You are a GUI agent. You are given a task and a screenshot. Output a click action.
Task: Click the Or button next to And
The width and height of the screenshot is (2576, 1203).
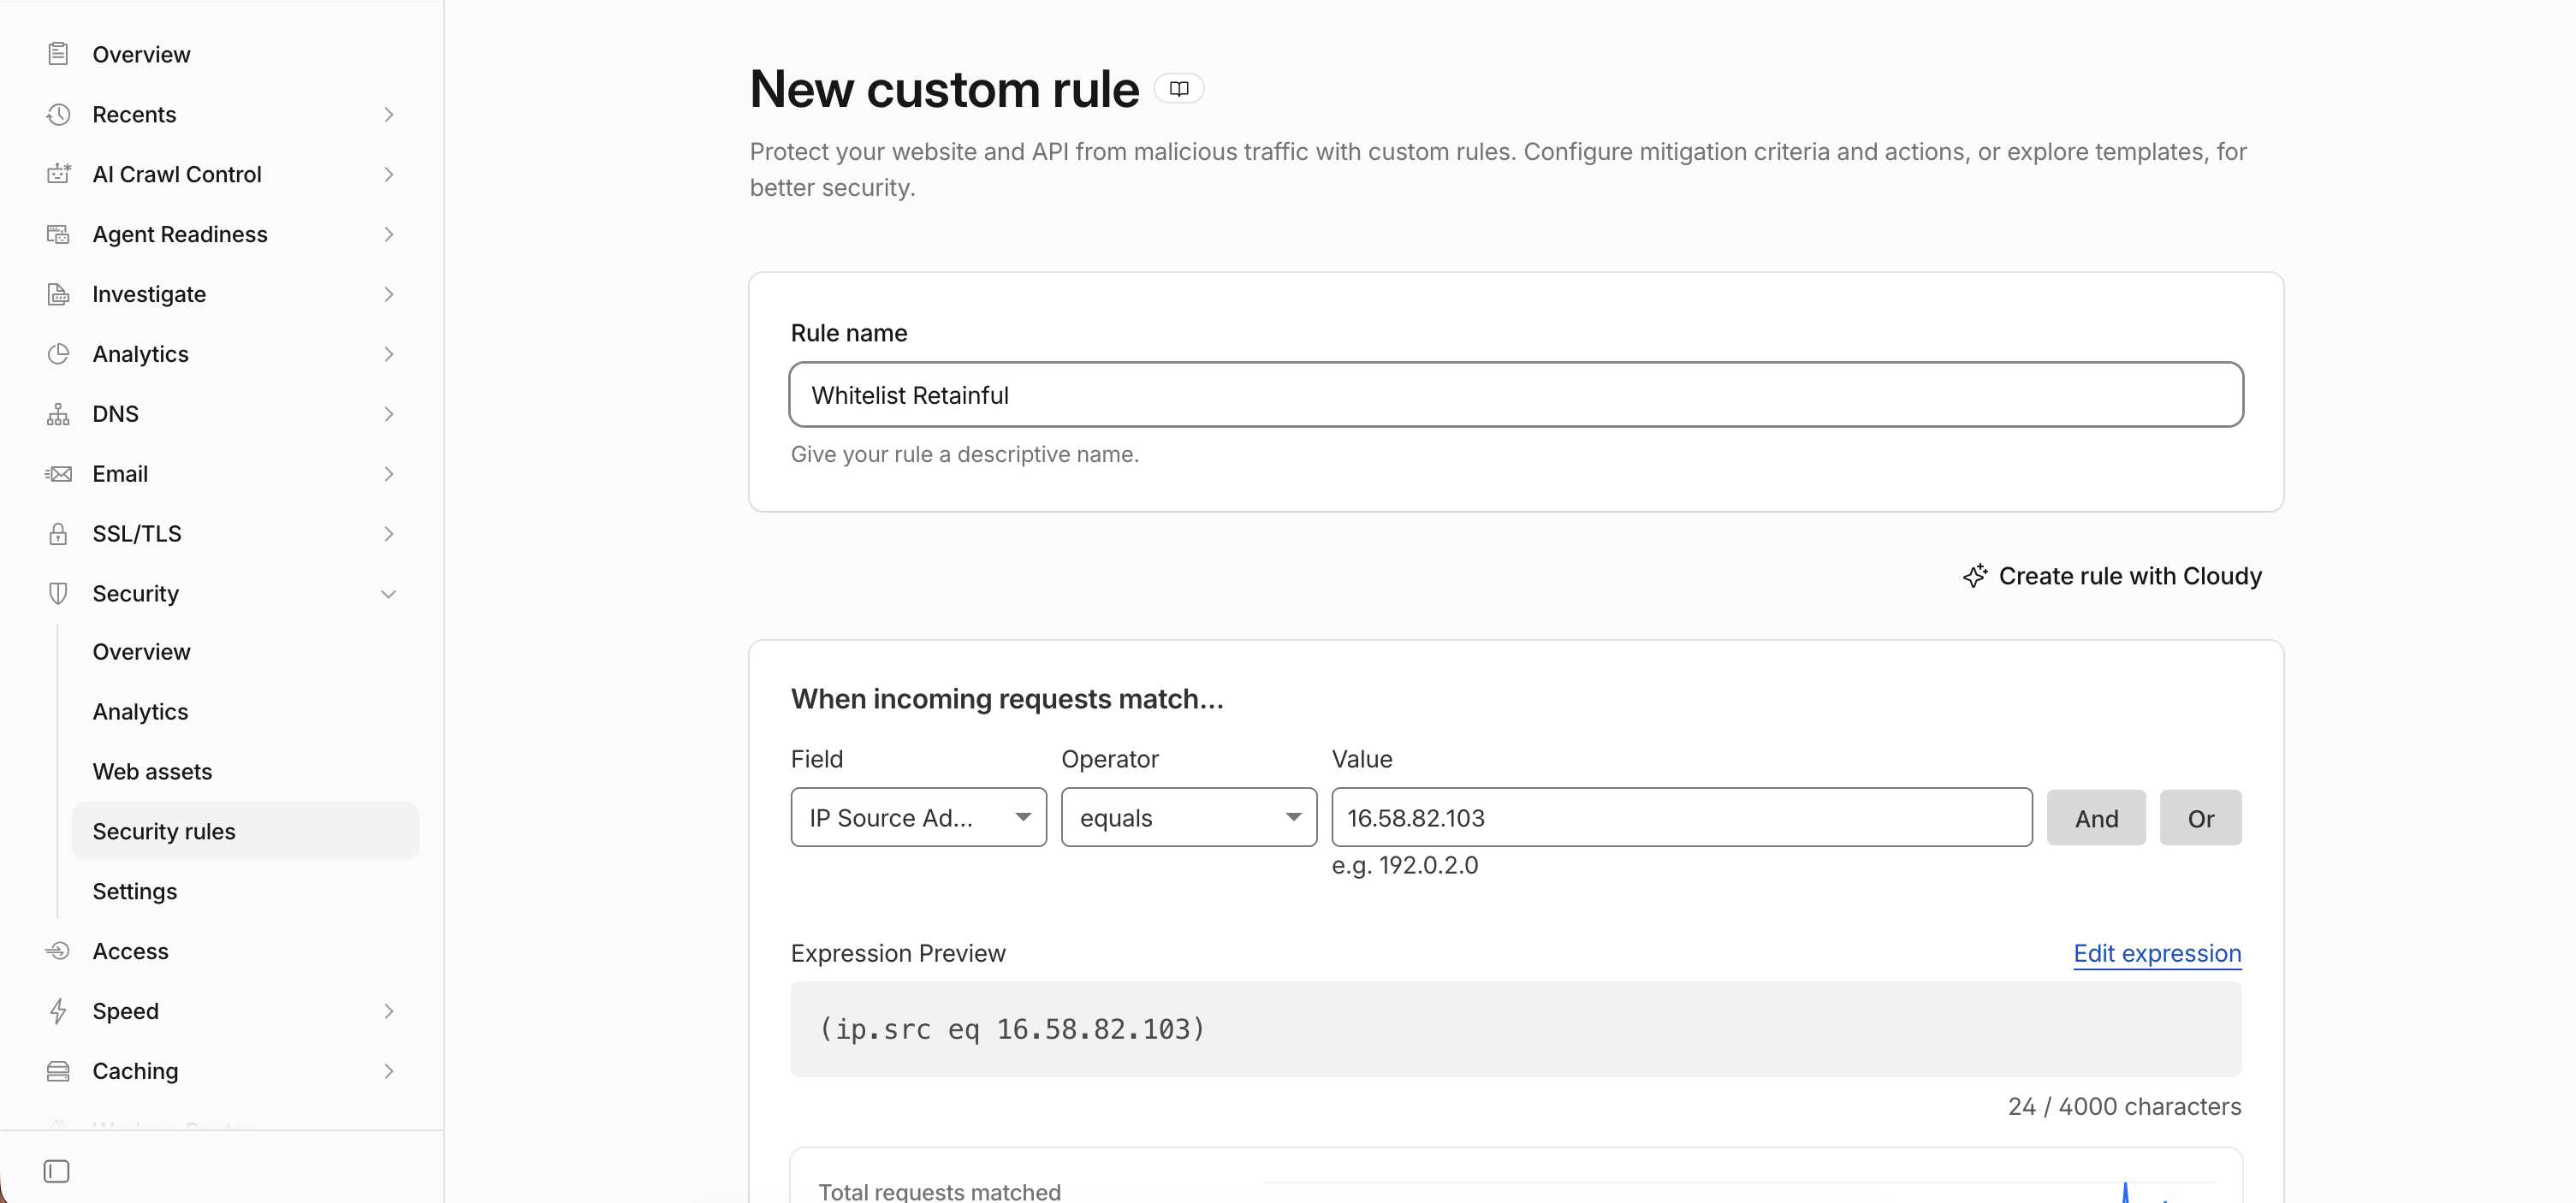pos(2200,818)
